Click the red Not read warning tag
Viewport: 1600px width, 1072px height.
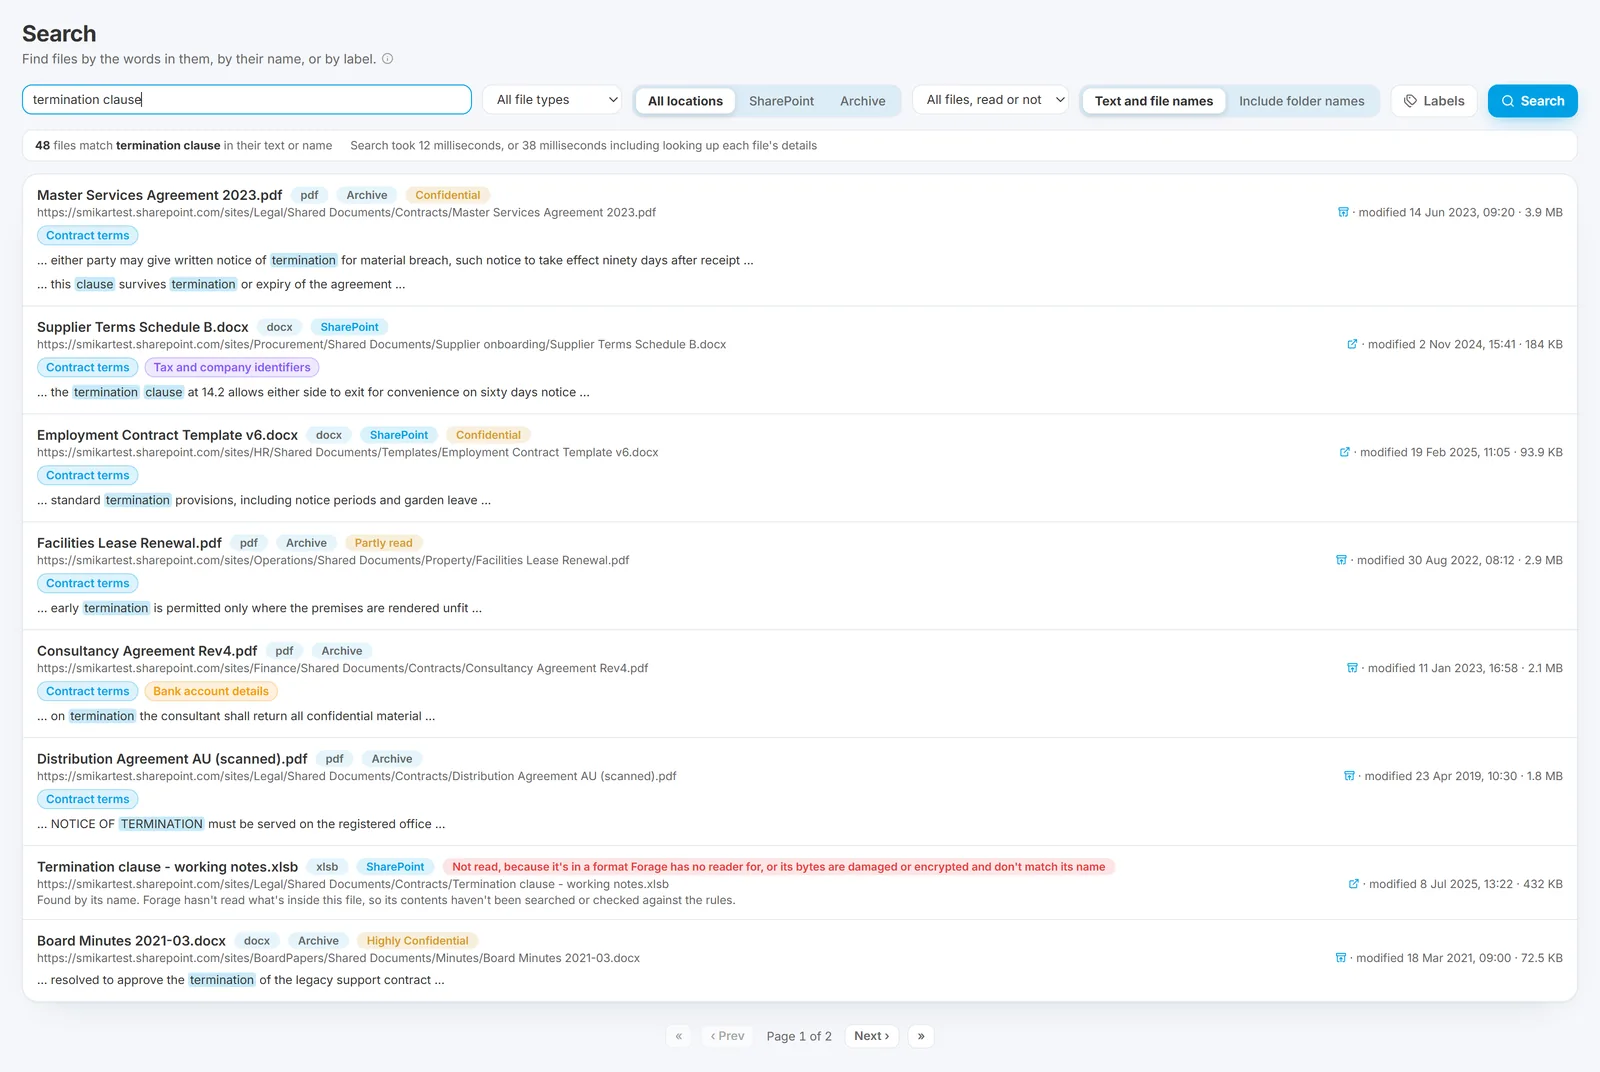coord(779,867)
